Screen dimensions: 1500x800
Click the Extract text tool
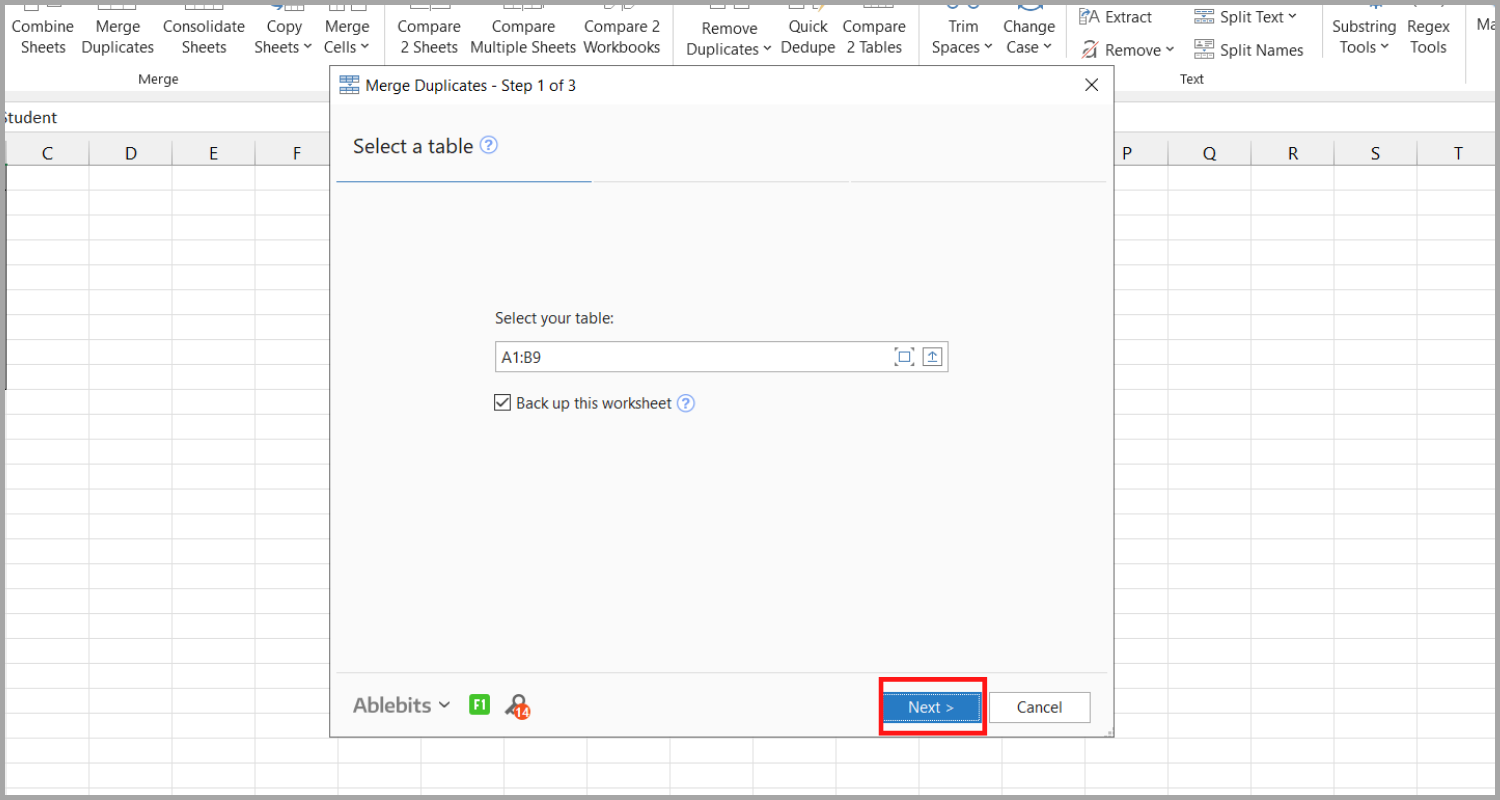(1115, 17)
